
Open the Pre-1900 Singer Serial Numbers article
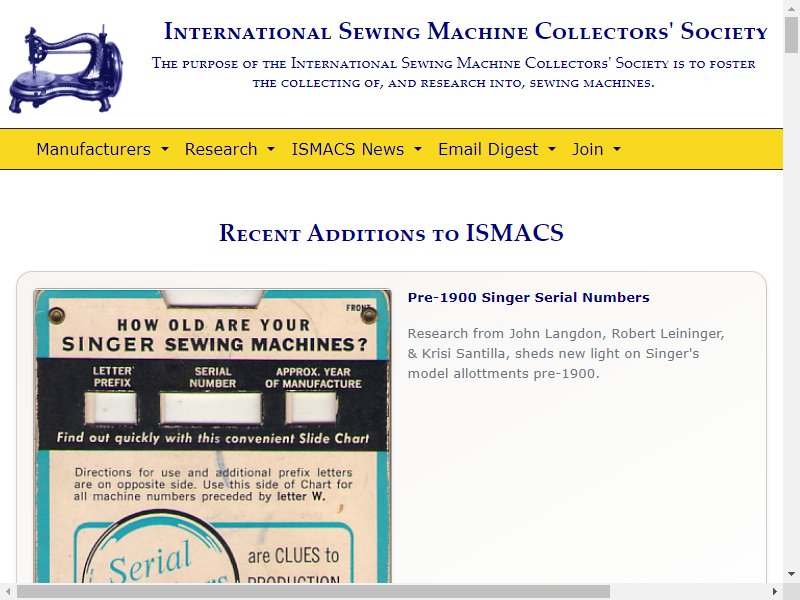528,297
